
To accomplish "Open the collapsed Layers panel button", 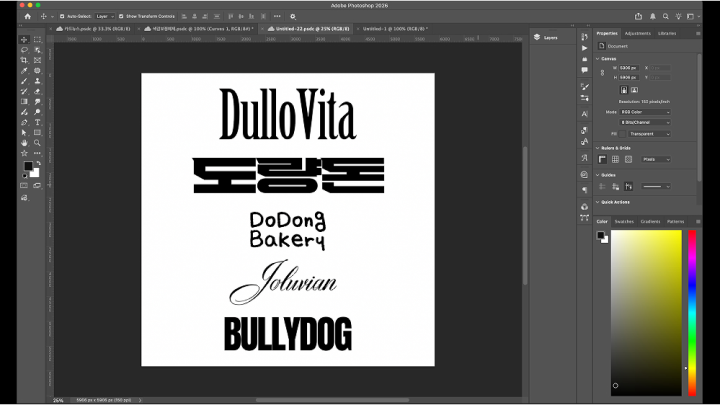I will coord(546,37).
